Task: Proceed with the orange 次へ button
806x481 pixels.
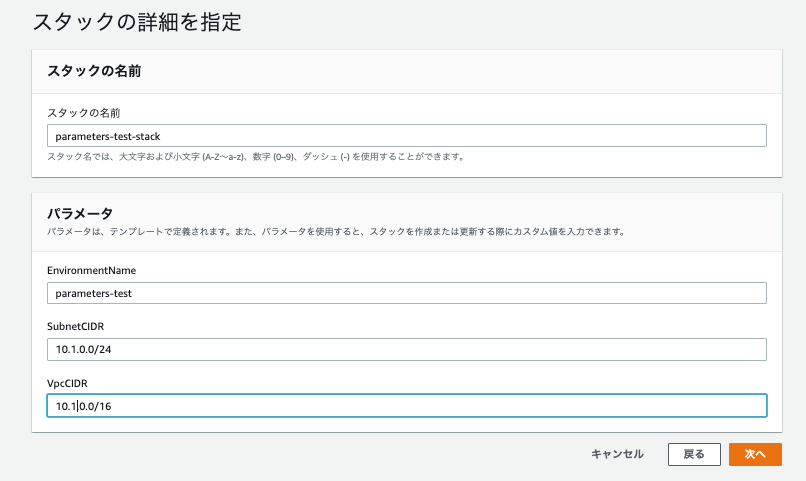Action: click(x=755, y=454)
